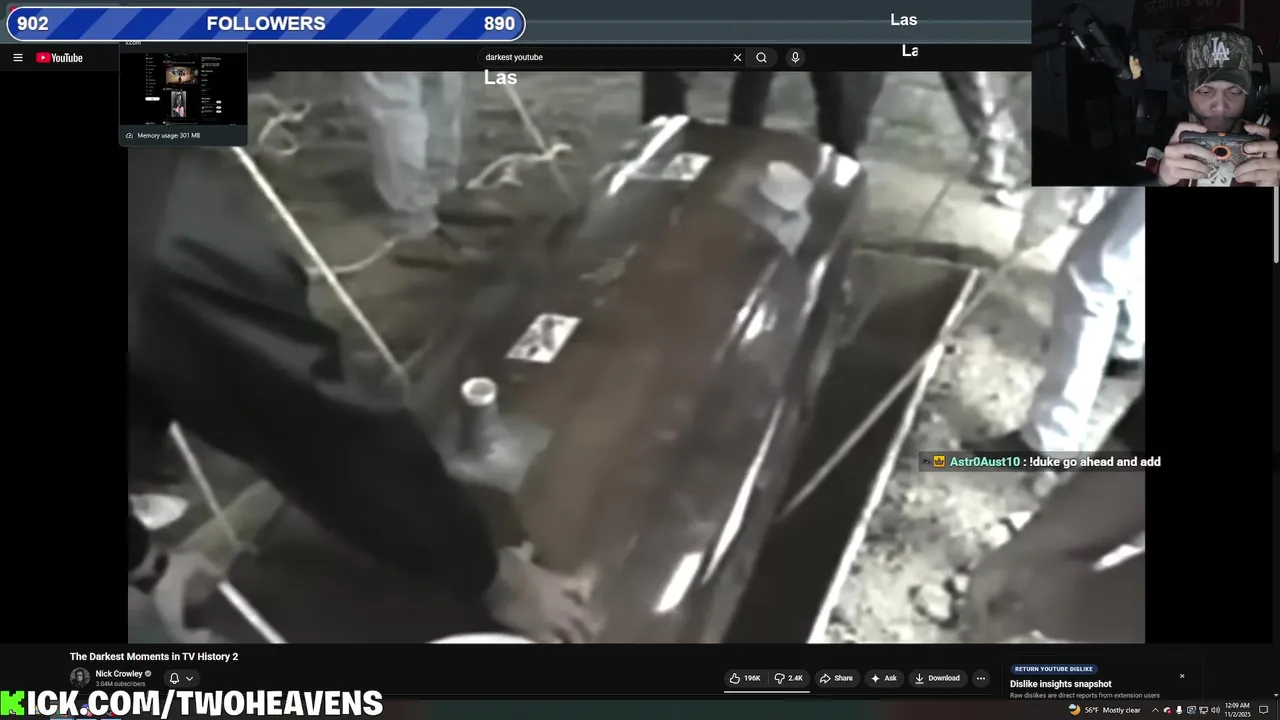Viewport: 1280px width, 720px height.
Task: Open the weather widget showing 56°F
Action: point(1104,710)
